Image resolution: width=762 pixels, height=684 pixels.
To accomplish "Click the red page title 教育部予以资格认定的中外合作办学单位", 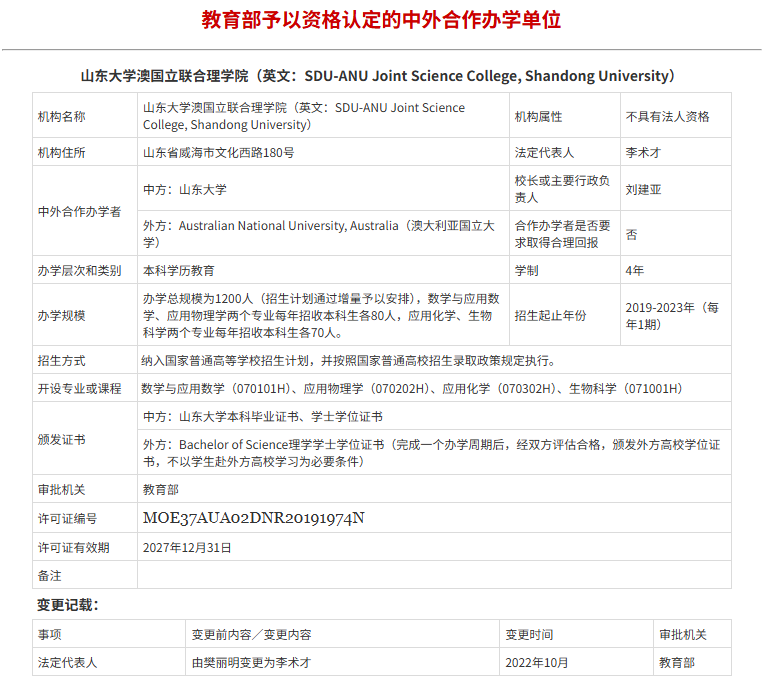I will tap(381, 20).
